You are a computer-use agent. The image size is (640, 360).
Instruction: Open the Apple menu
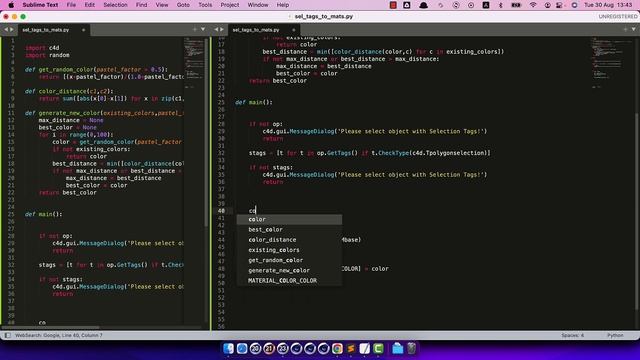(x=11, y=5)
